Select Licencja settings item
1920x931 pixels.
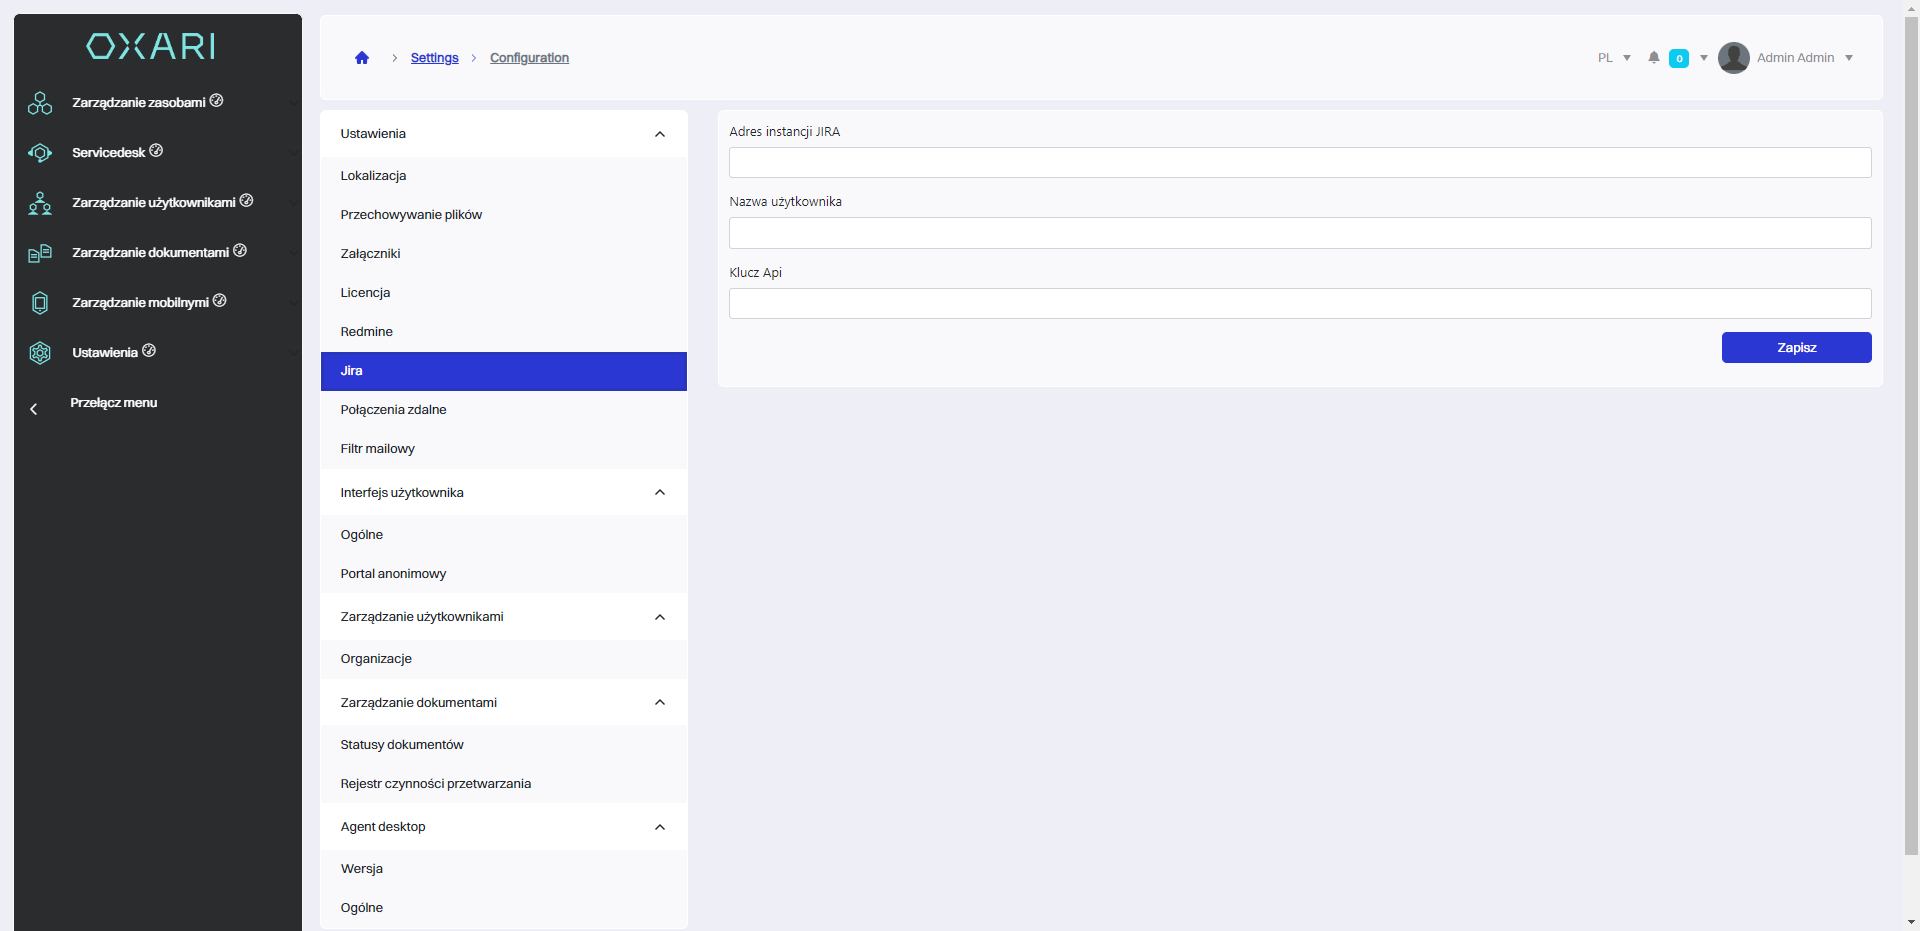(504, 293)
